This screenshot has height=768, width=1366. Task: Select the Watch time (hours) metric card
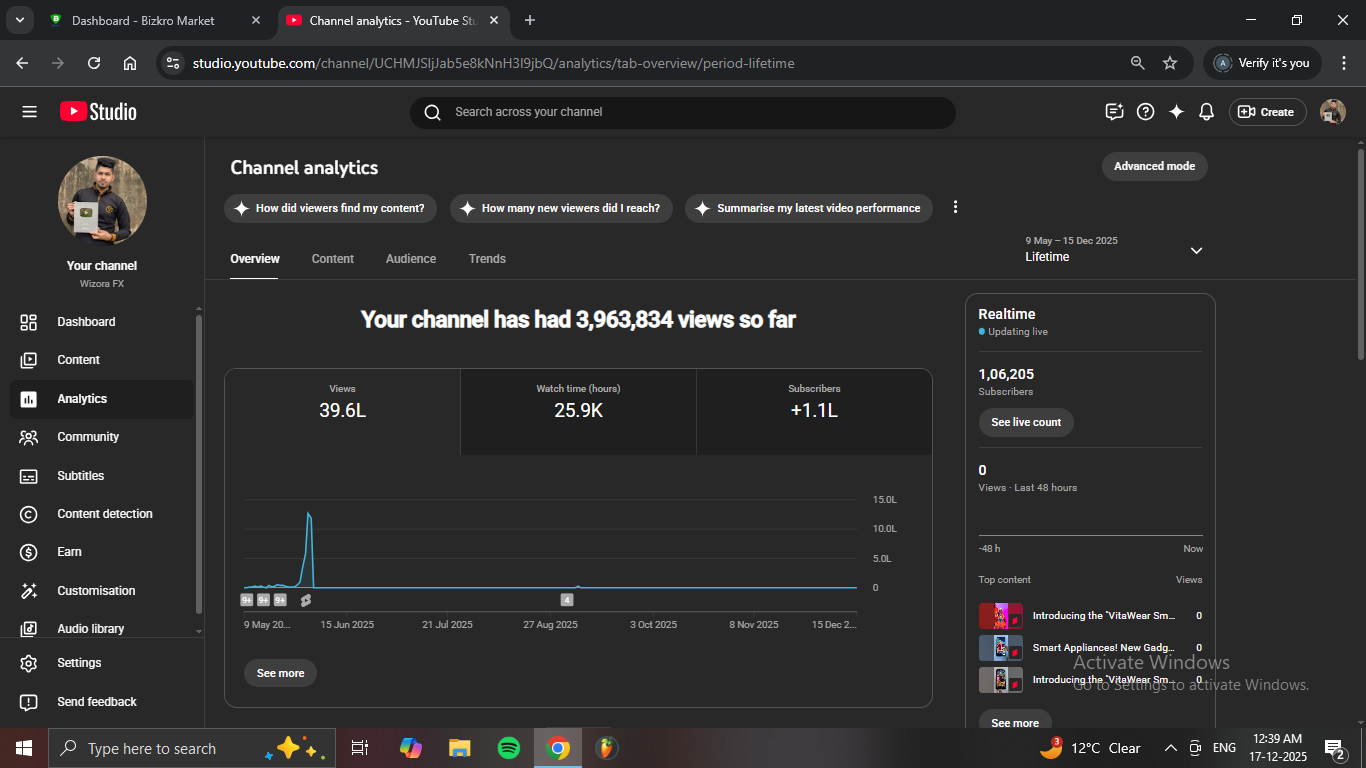click(x=578, y=402)
